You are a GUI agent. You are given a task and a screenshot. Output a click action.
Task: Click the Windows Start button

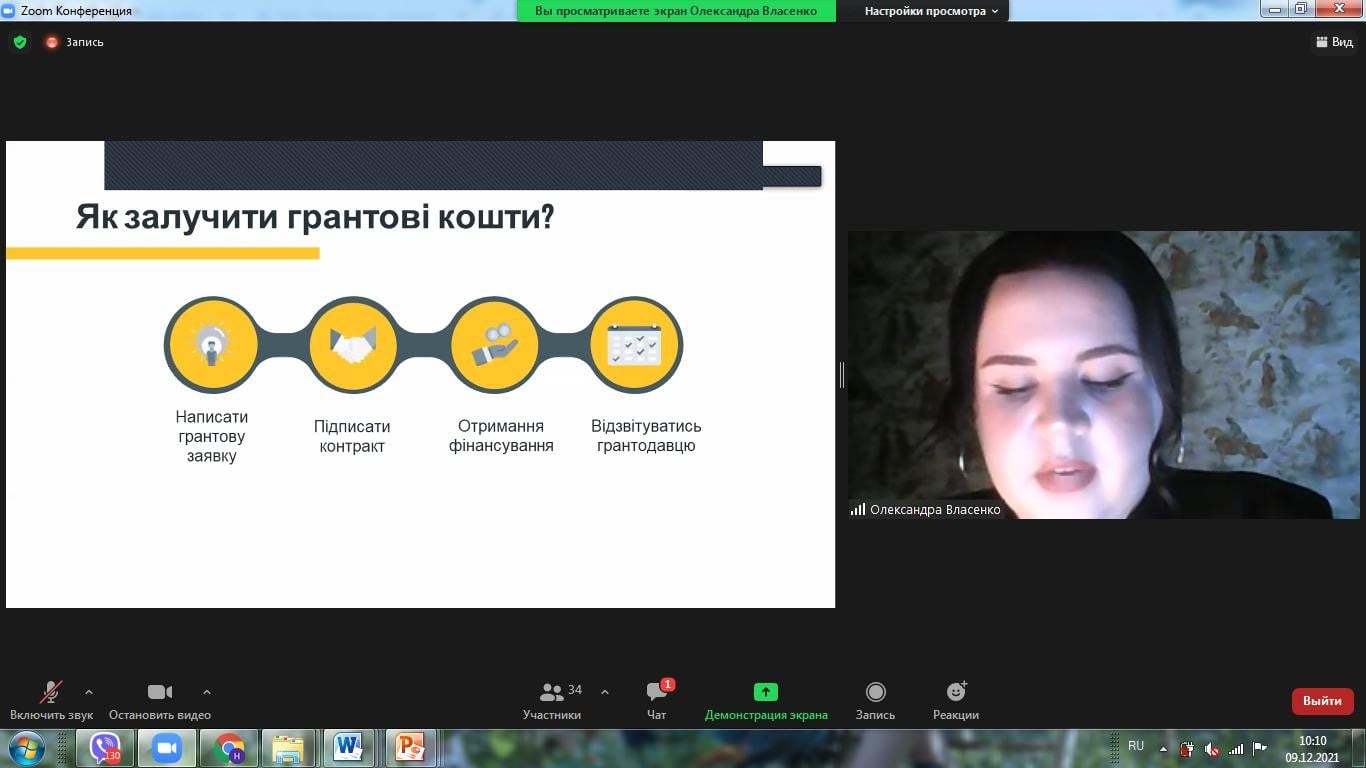pyautogui.click(x=26, y=748)
